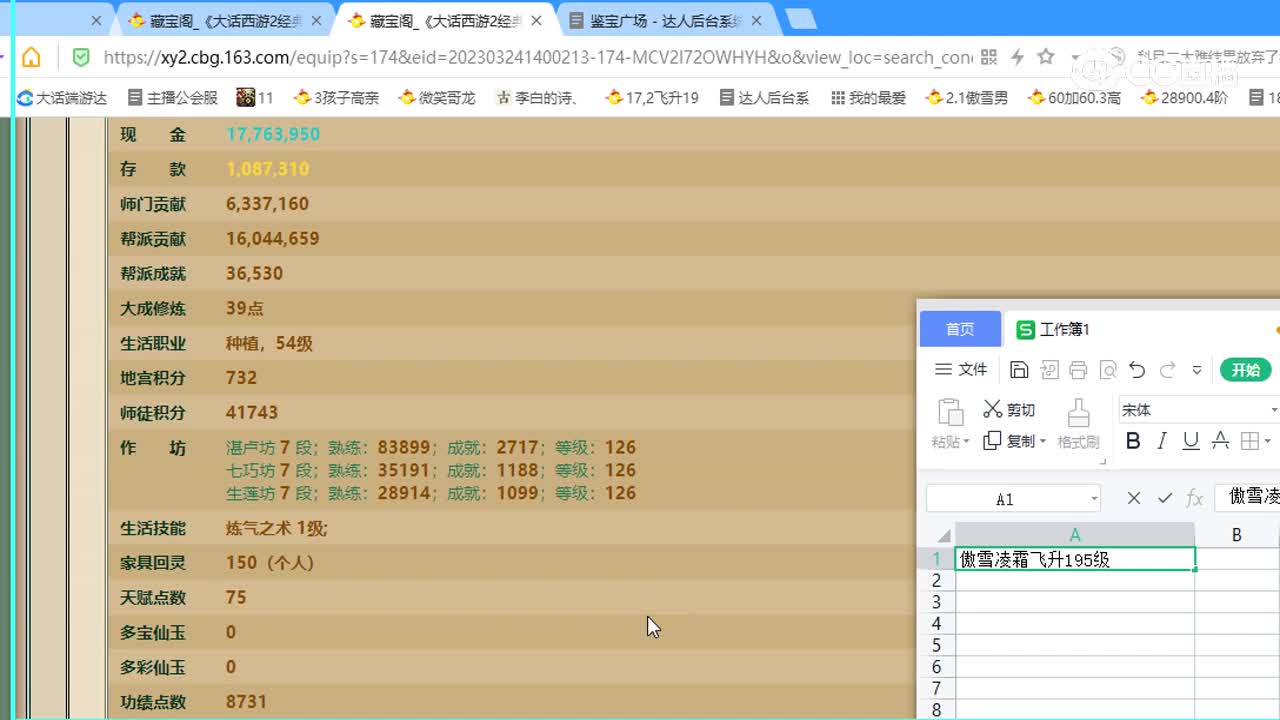
Task: Open the 3孩子高亲 bookmark
Action: (336, 97)
